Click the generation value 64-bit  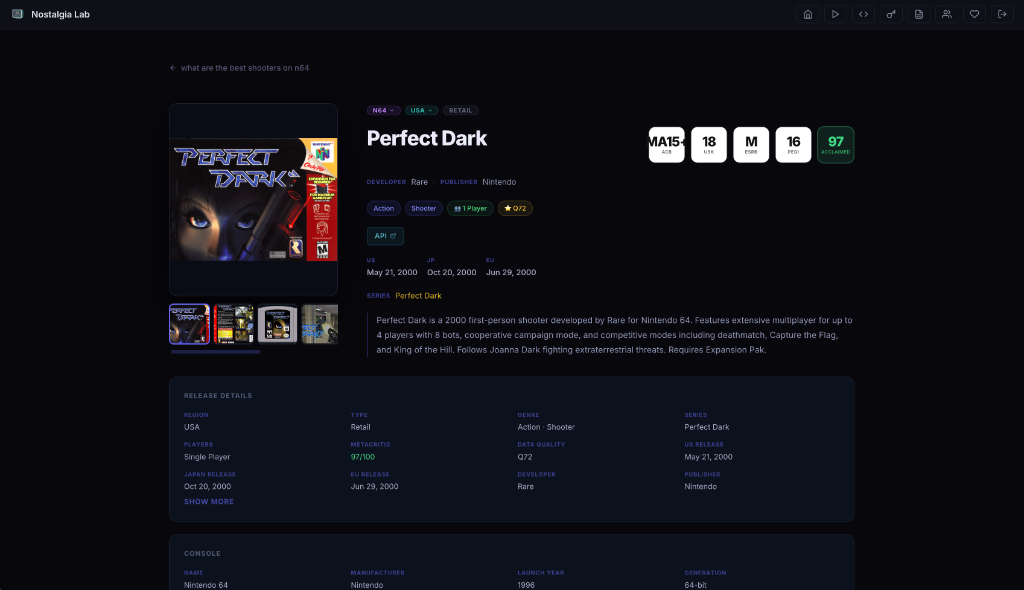(695, 585)
